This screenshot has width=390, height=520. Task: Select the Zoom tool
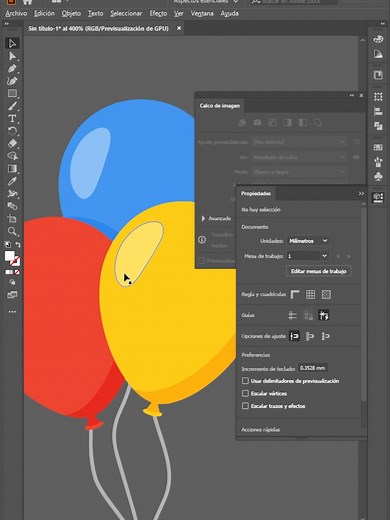12,231
